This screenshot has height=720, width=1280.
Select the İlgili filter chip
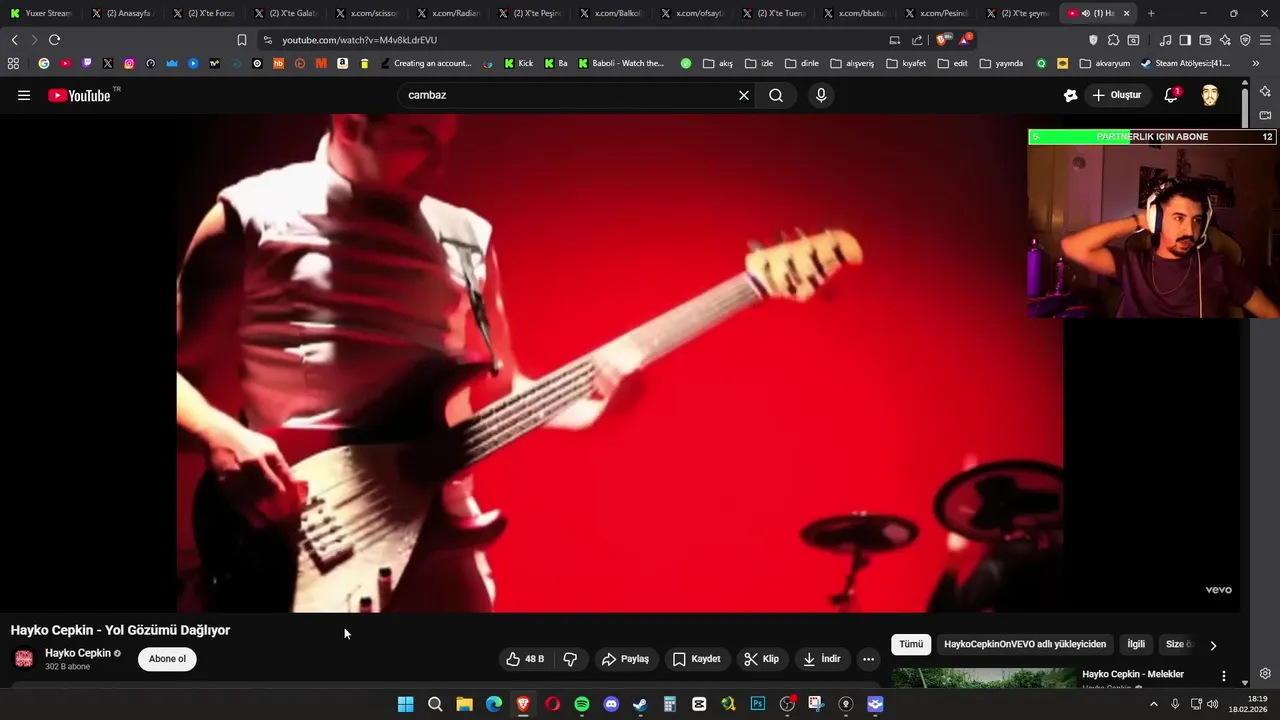coord(1136,644)
